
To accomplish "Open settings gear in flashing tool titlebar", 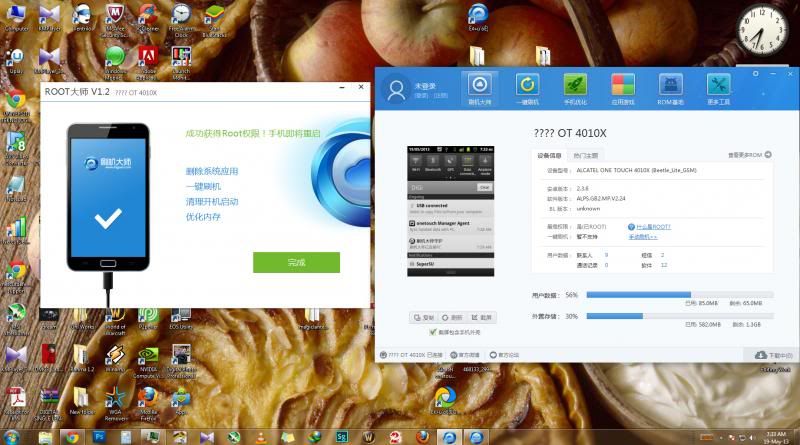I will [x=756, y=73].
